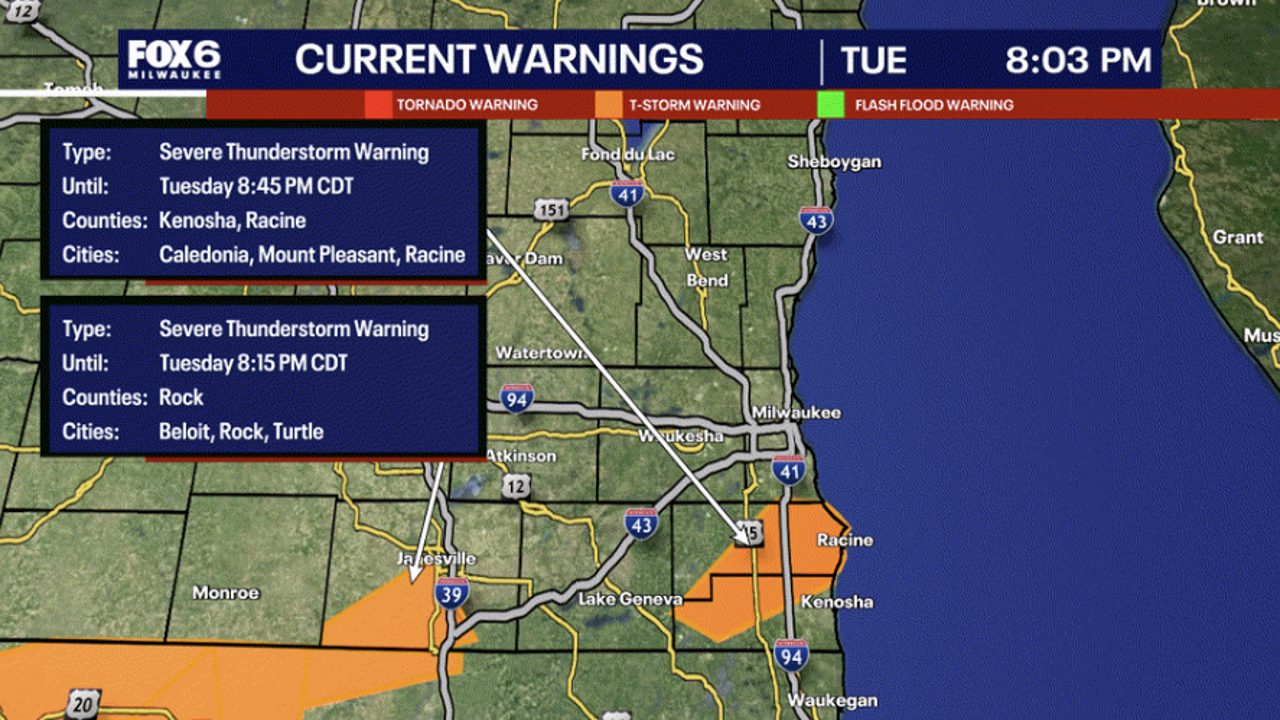Open the Kenosha, Racine warning info box
Viewport: 1280px width, 720px height.
click(263, 203)
